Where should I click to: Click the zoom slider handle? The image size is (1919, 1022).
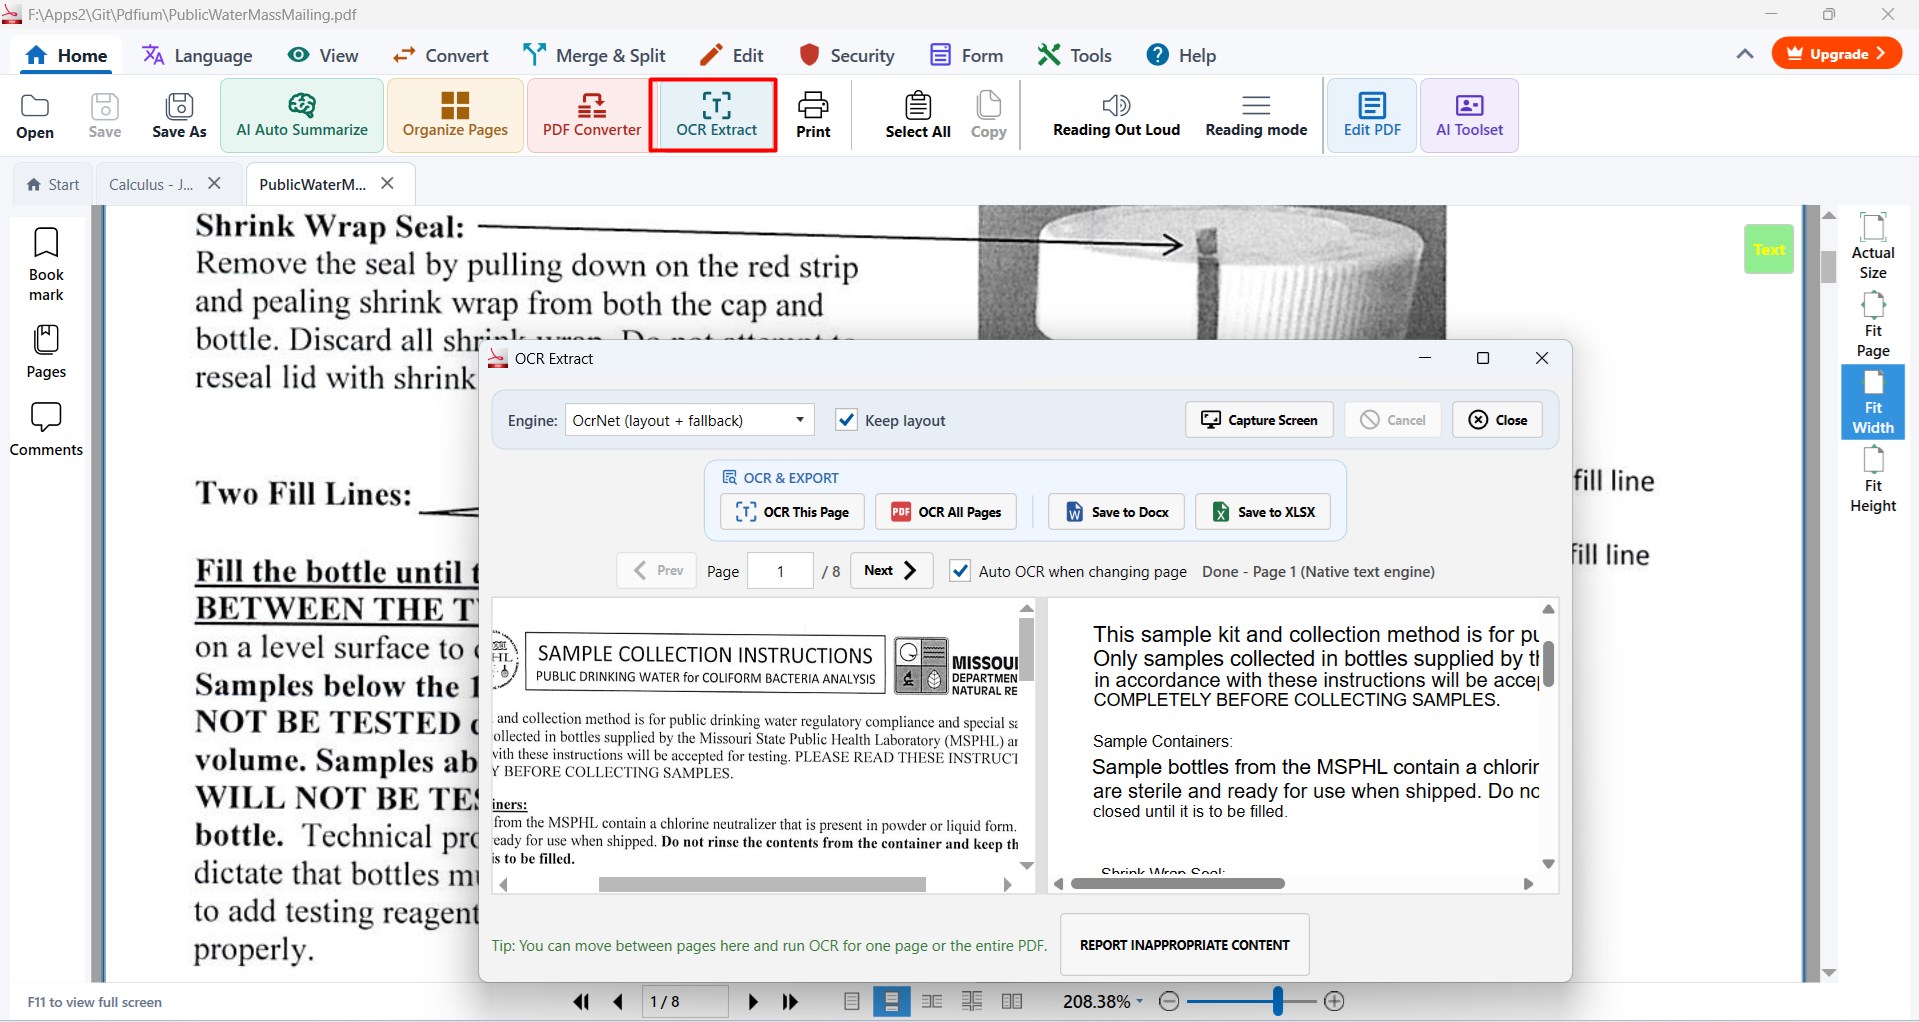click(x=1277, y=1001)
